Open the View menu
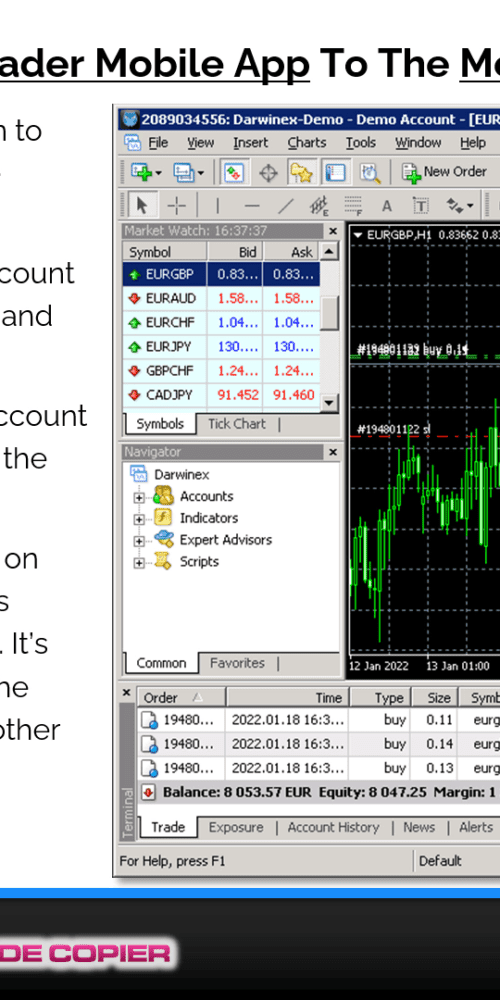 tap(200, 143)
